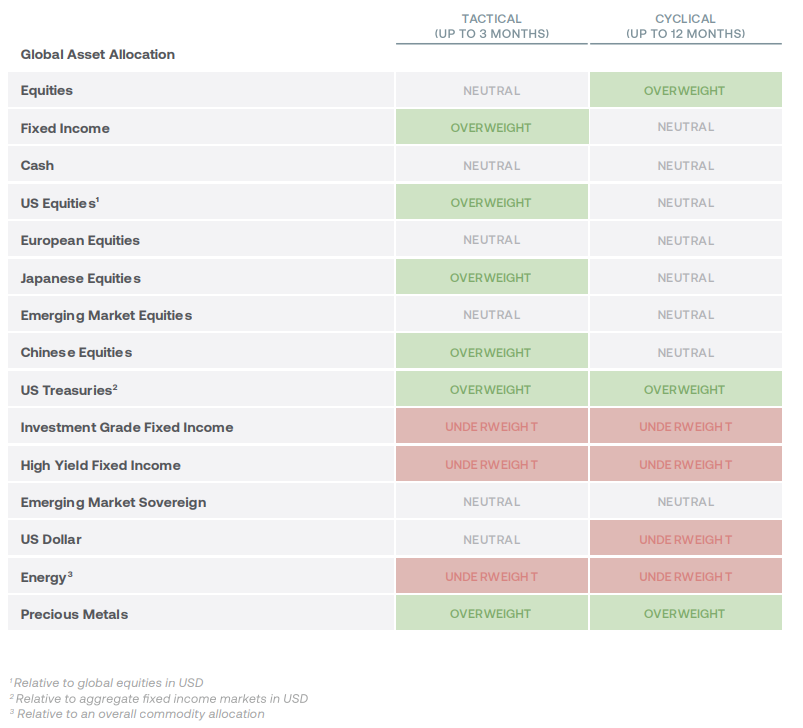This screenshot has height=728, width=803.
Task: Click the green cyclical Overweight cell for Equities
Action: point(685,91)
